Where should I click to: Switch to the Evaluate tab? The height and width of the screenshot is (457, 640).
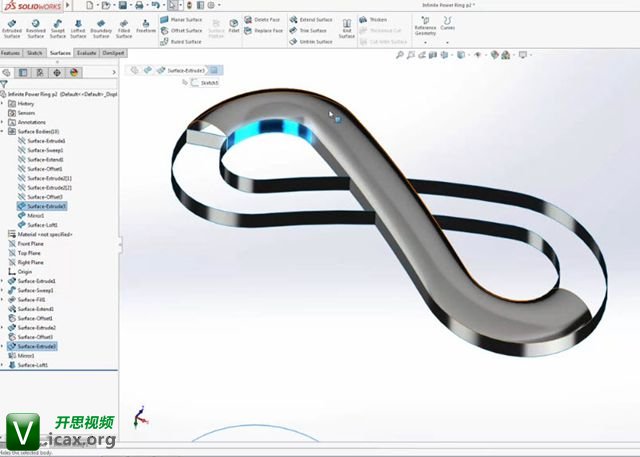[x=87, y=53]
